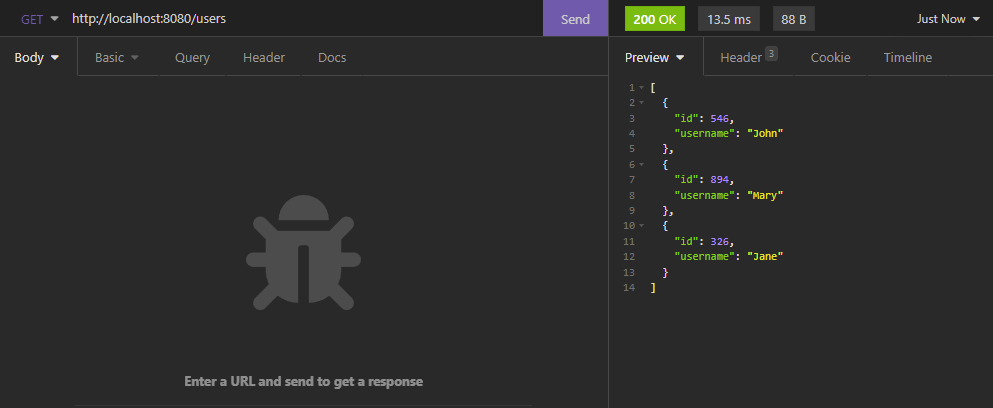The width and height of the screenshot is (993, 408).
Task: Open the Timeline tab
Action: [907, 58]
